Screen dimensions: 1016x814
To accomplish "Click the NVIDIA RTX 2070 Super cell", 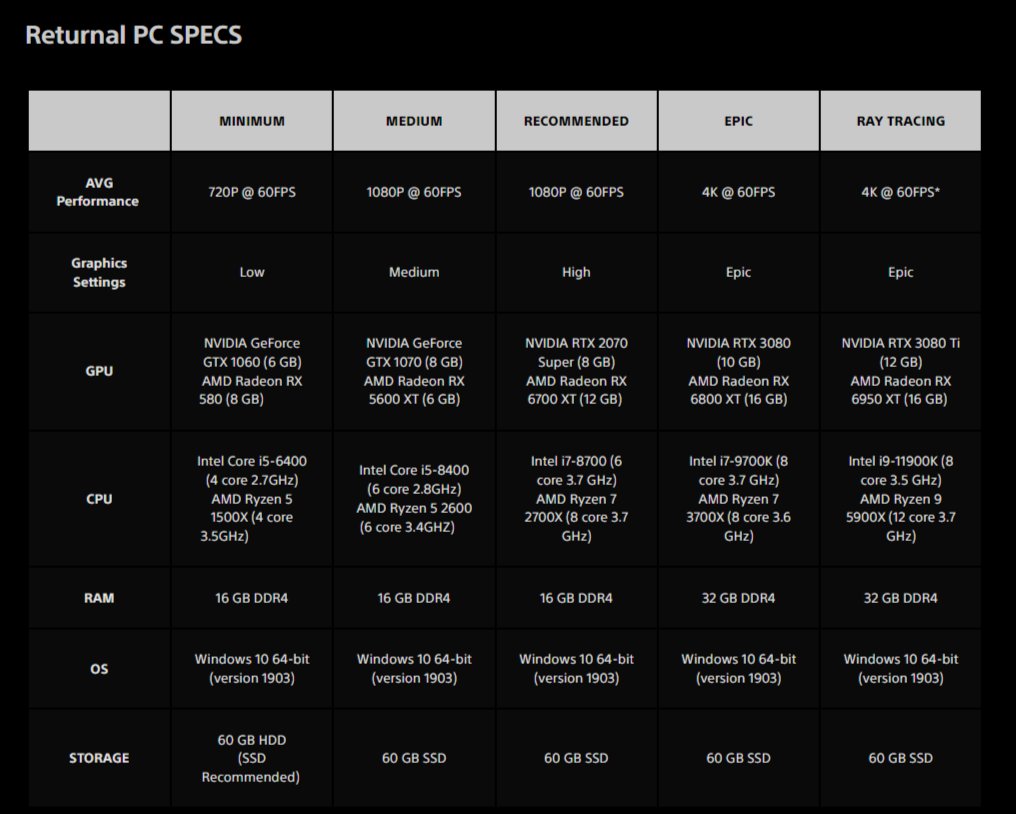I will pos(576,371).
